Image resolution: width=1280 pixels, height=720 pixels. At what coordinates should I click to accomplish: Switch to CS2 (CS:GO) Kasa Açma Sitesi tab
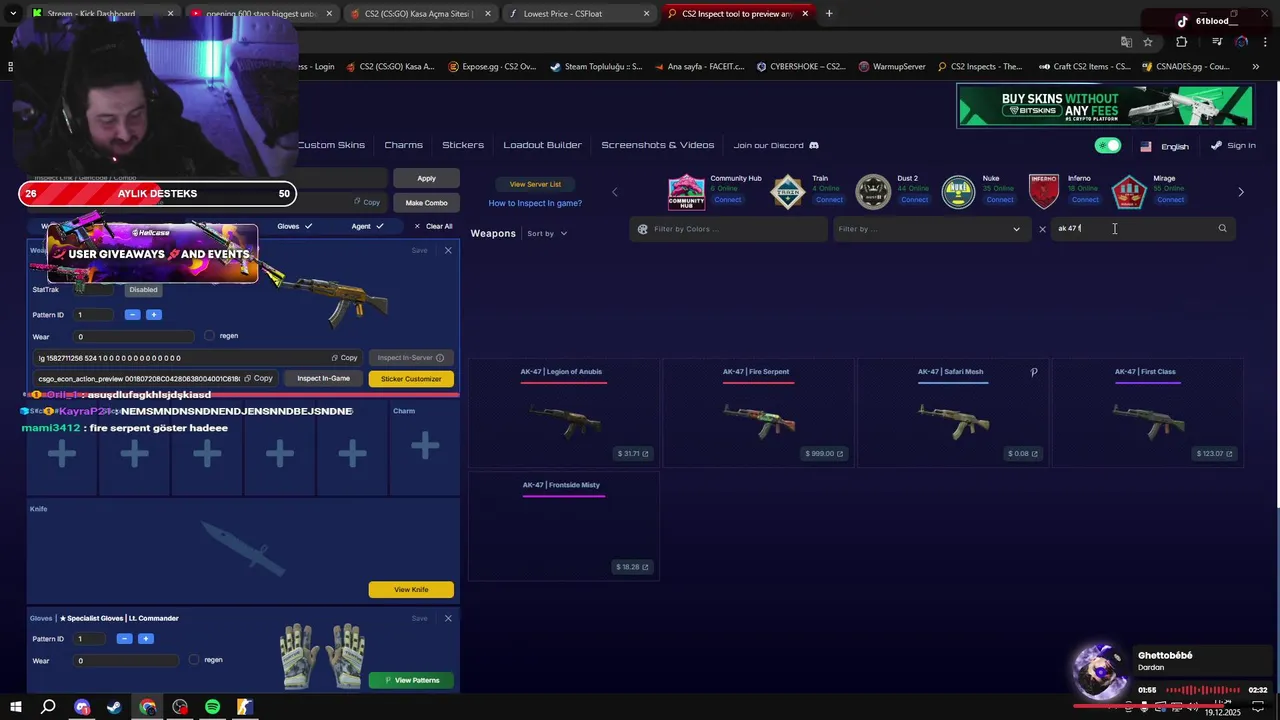pyautogui.click(x=421, y=14)
